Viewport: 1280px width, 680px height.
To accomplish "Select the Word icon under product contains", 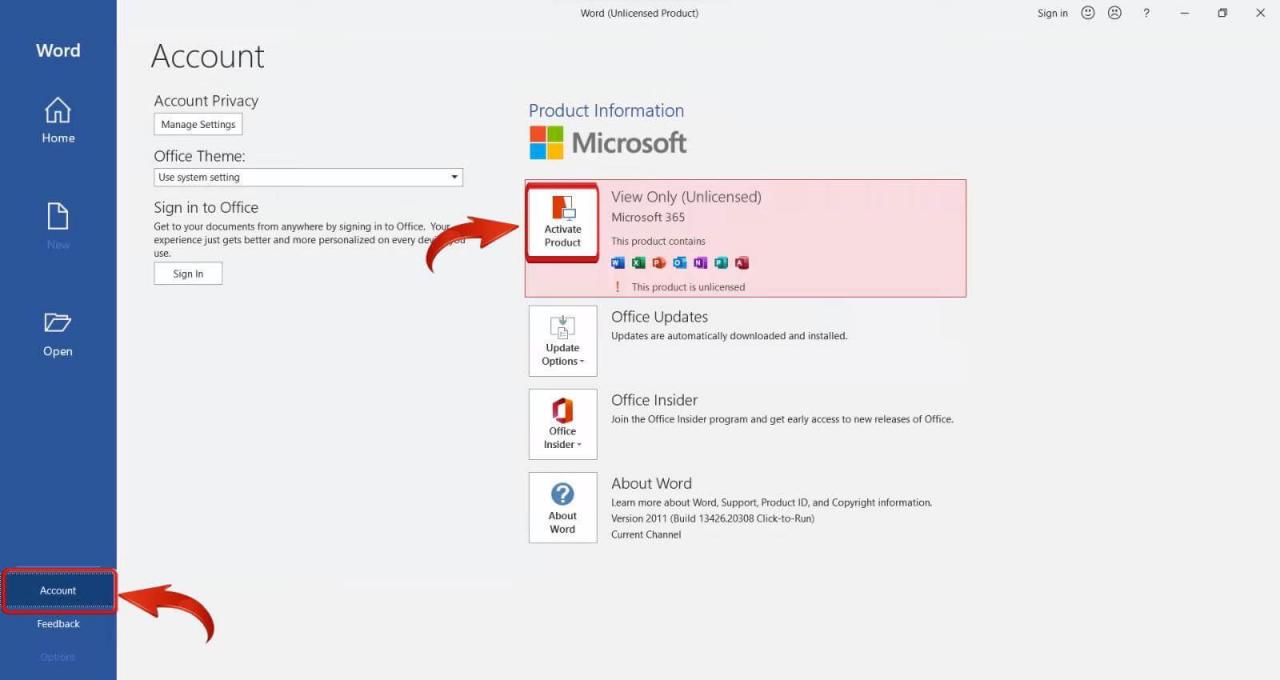I will [x=618, y=262].
